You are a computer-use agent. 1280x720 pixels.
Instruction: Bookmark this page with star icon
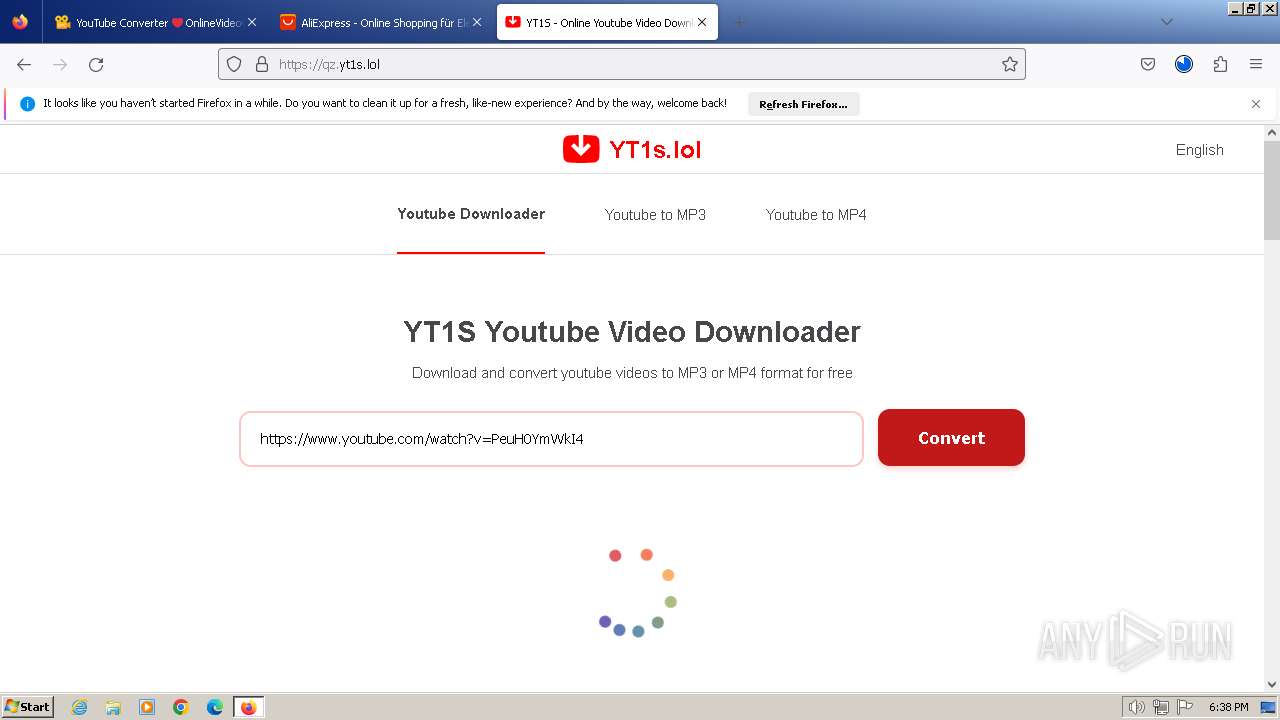pyautogui.click(x=1010, y=64)
